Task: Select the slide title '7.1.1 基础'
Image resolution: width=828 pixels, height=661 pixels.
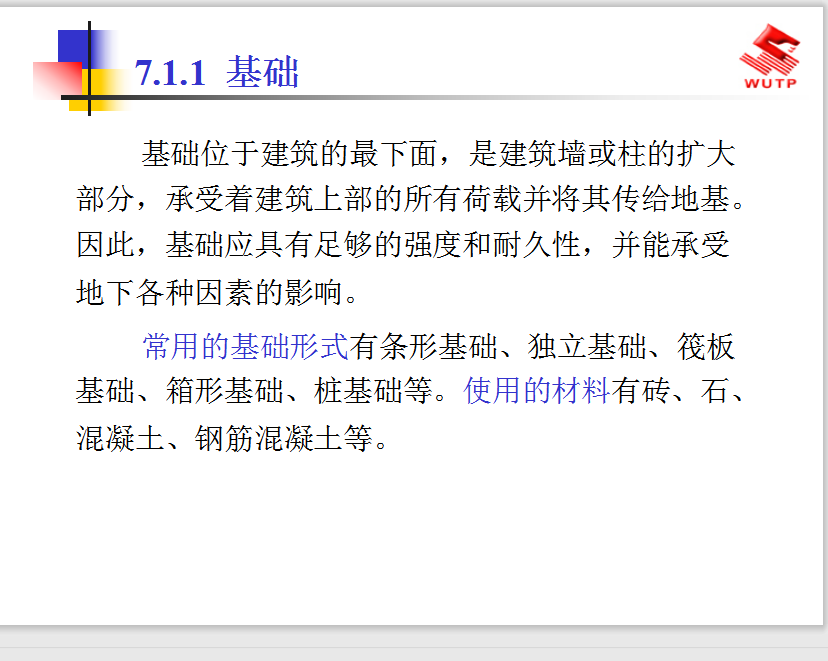Action: (217, 72)
